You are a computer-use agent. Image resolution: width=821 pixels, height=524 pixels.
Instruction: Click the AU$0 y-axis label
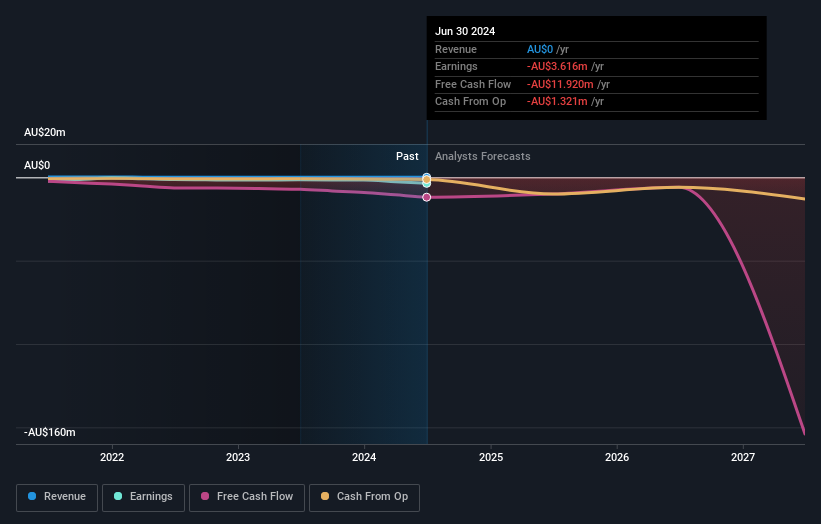[37, 165]
